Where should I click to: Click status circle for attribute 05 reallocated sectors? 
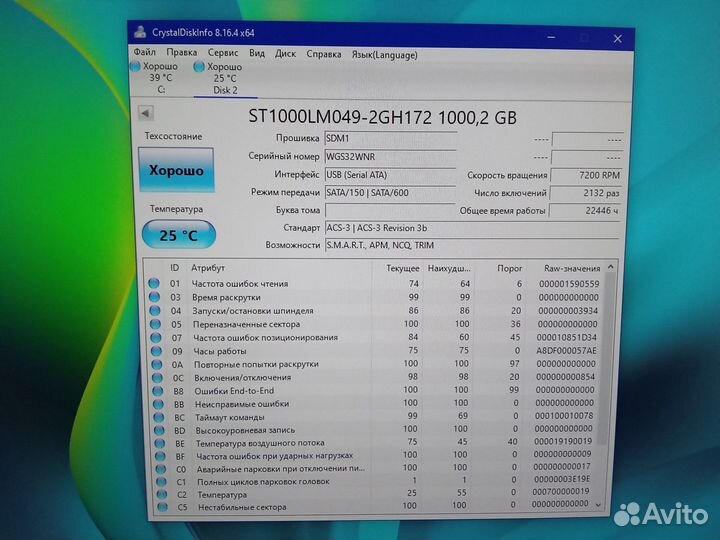click(x=154, y=324)
